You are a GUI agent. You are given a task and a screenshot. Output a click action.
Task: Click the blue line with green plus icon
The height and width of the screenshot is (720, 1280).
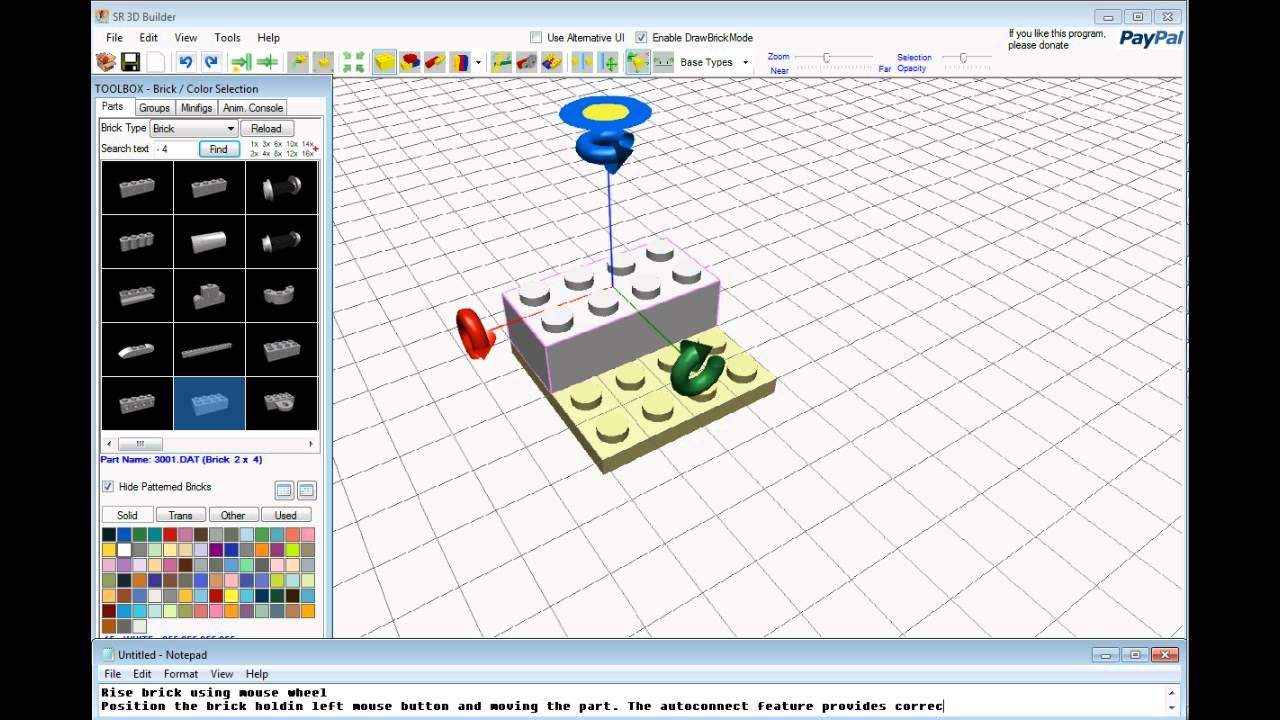pos(609,62)
